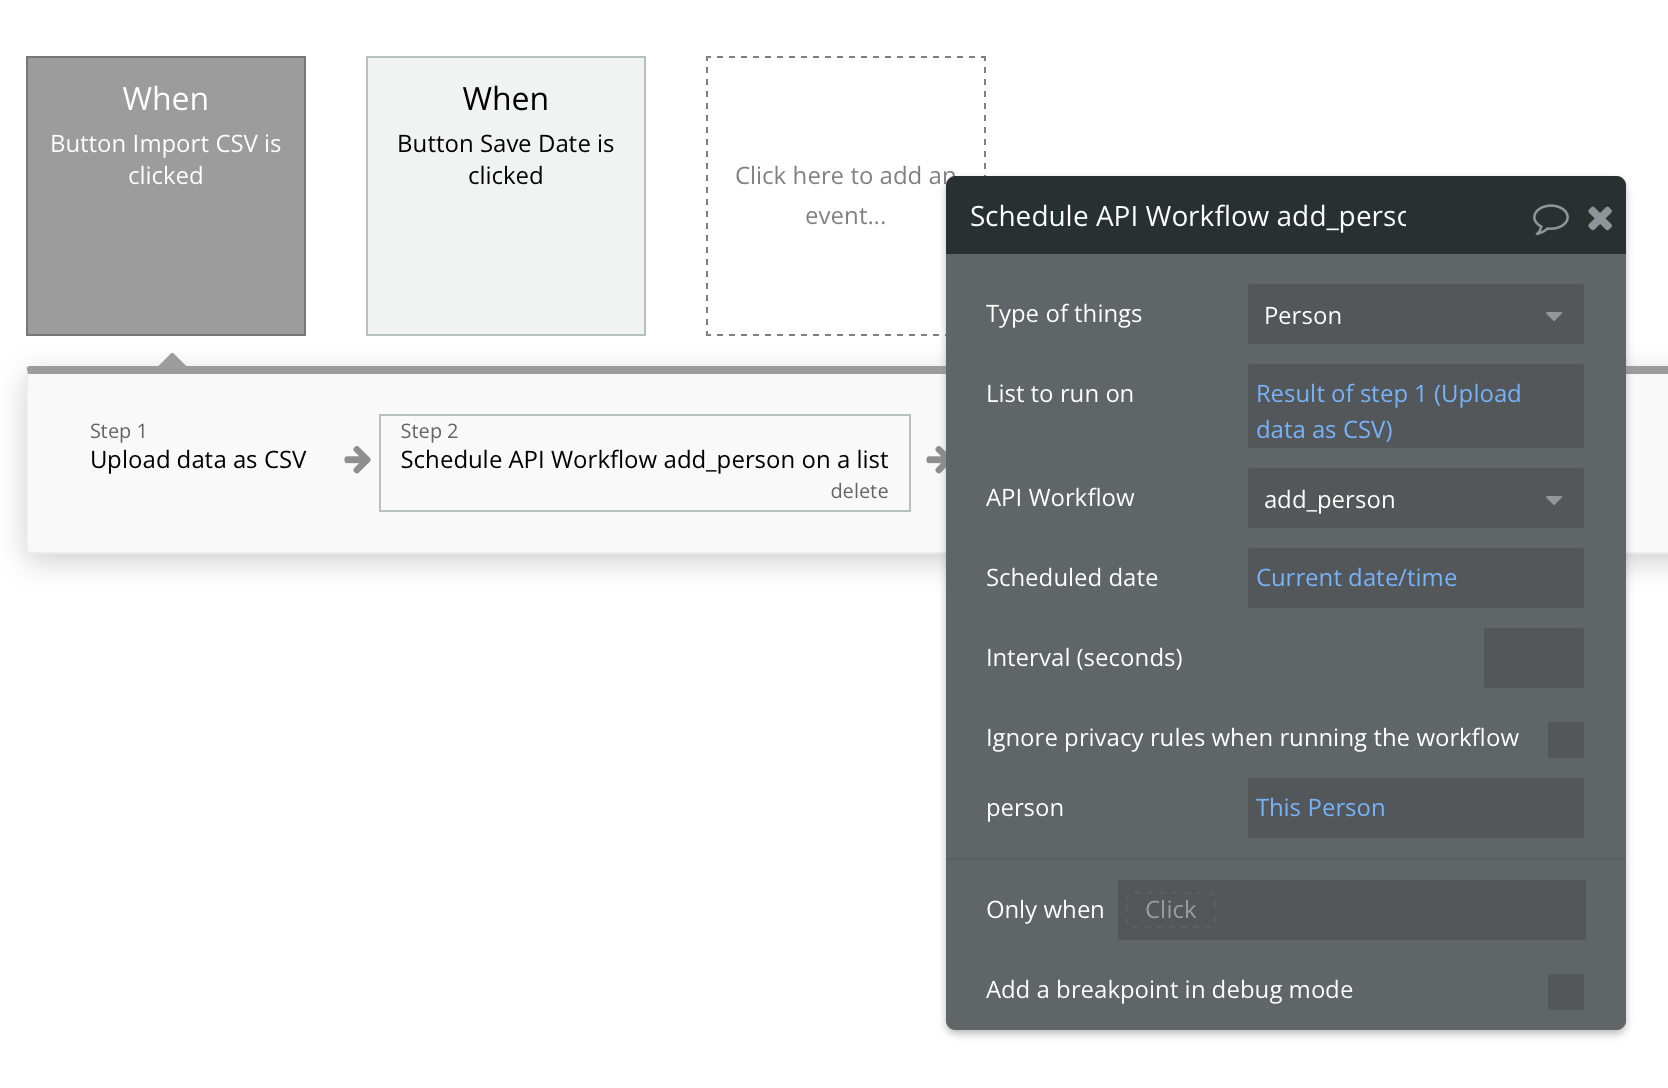Select the Button Import CSV clicked event

coord(166,196)
